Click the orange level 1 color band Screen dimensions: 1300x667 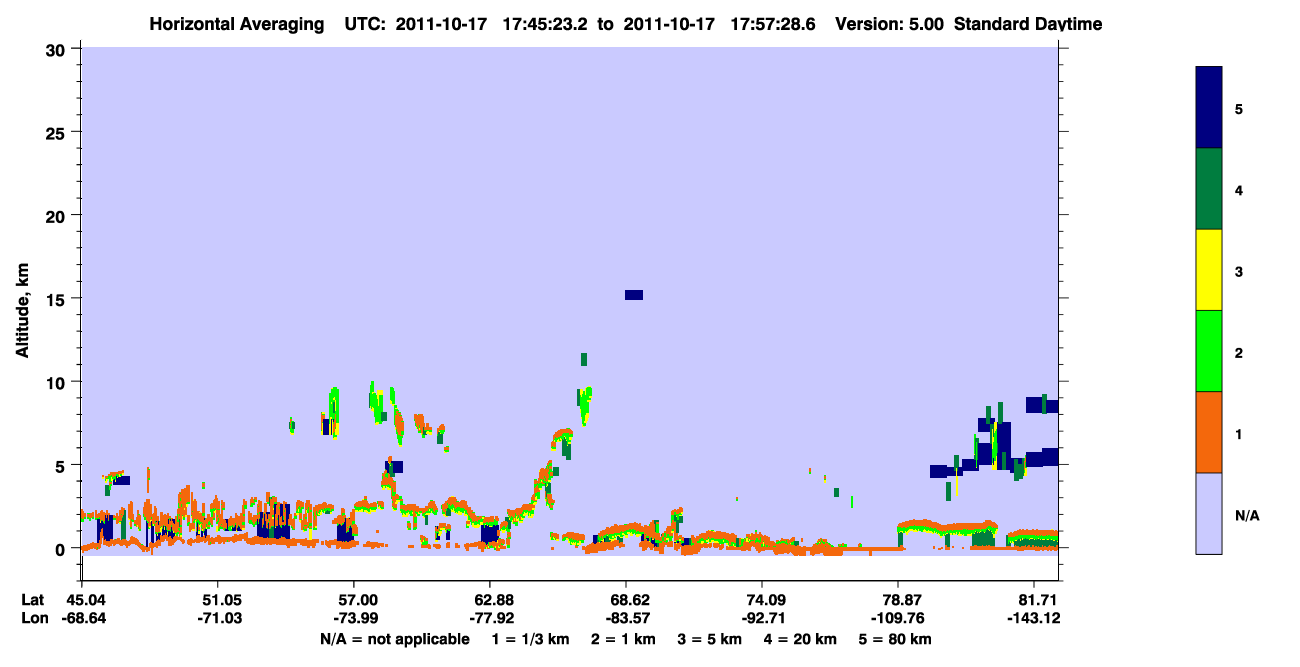point(1209,432)
